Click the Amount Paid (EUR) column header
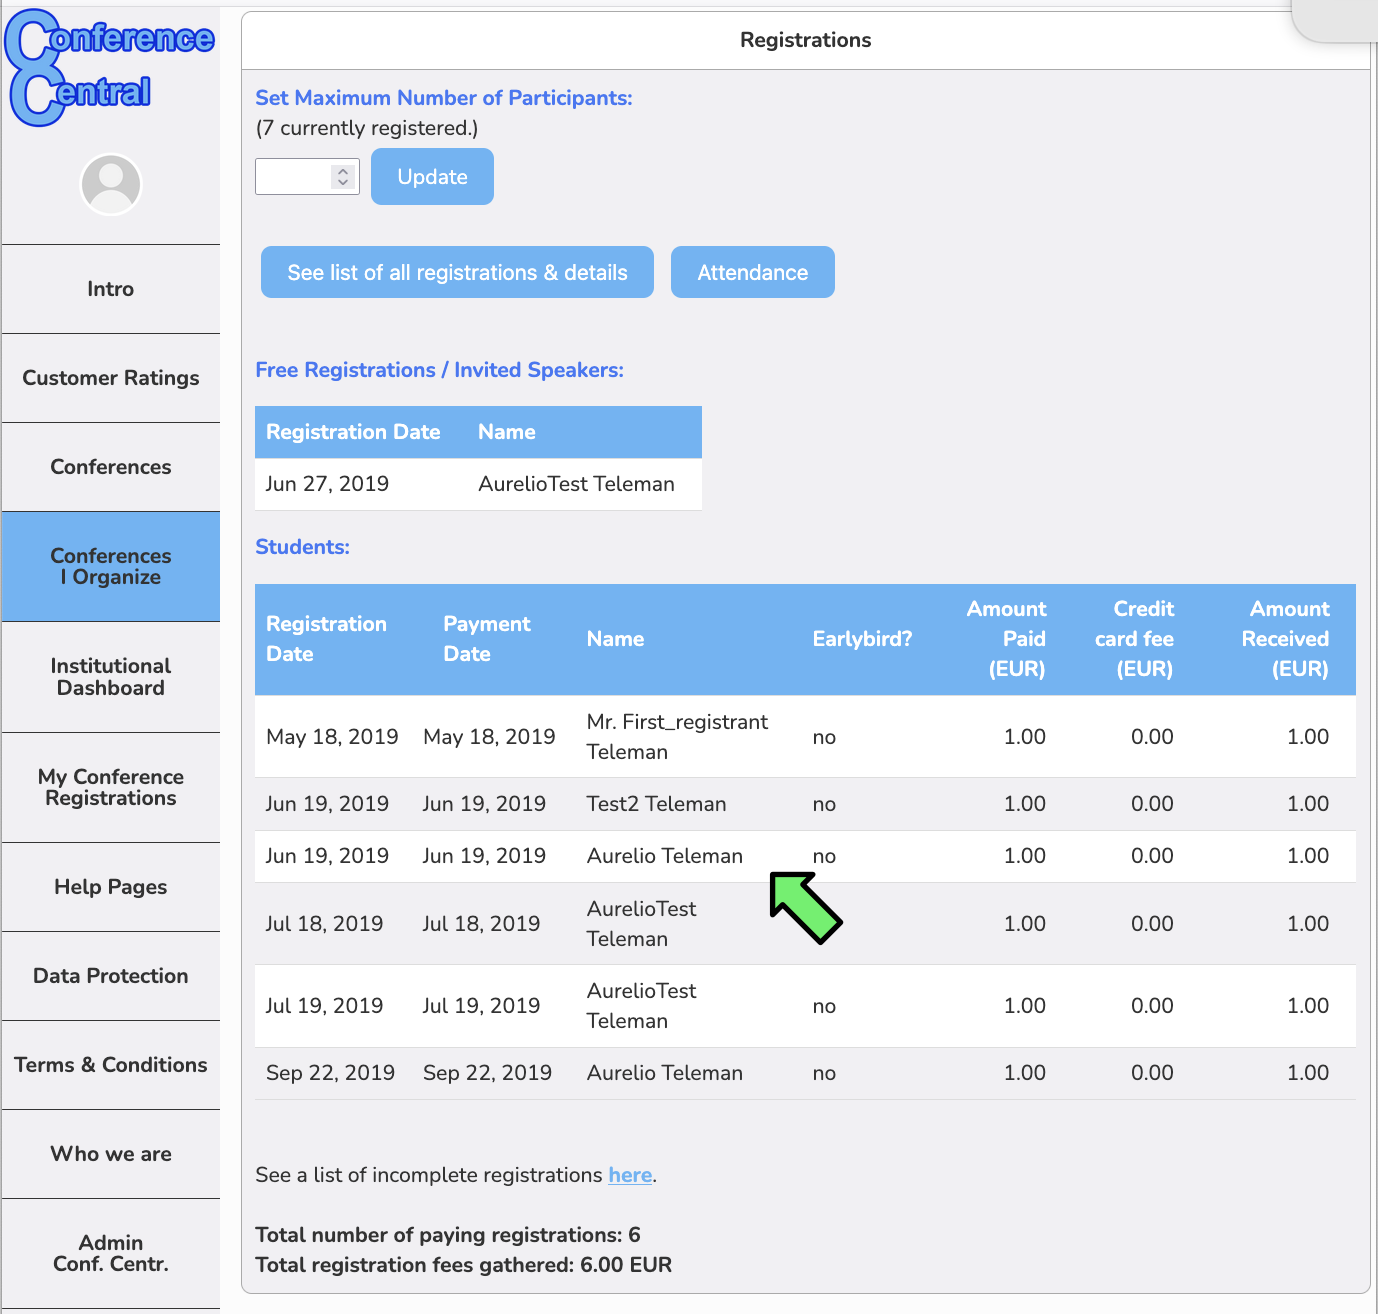1378x1314 pixels. [1006, 639]
